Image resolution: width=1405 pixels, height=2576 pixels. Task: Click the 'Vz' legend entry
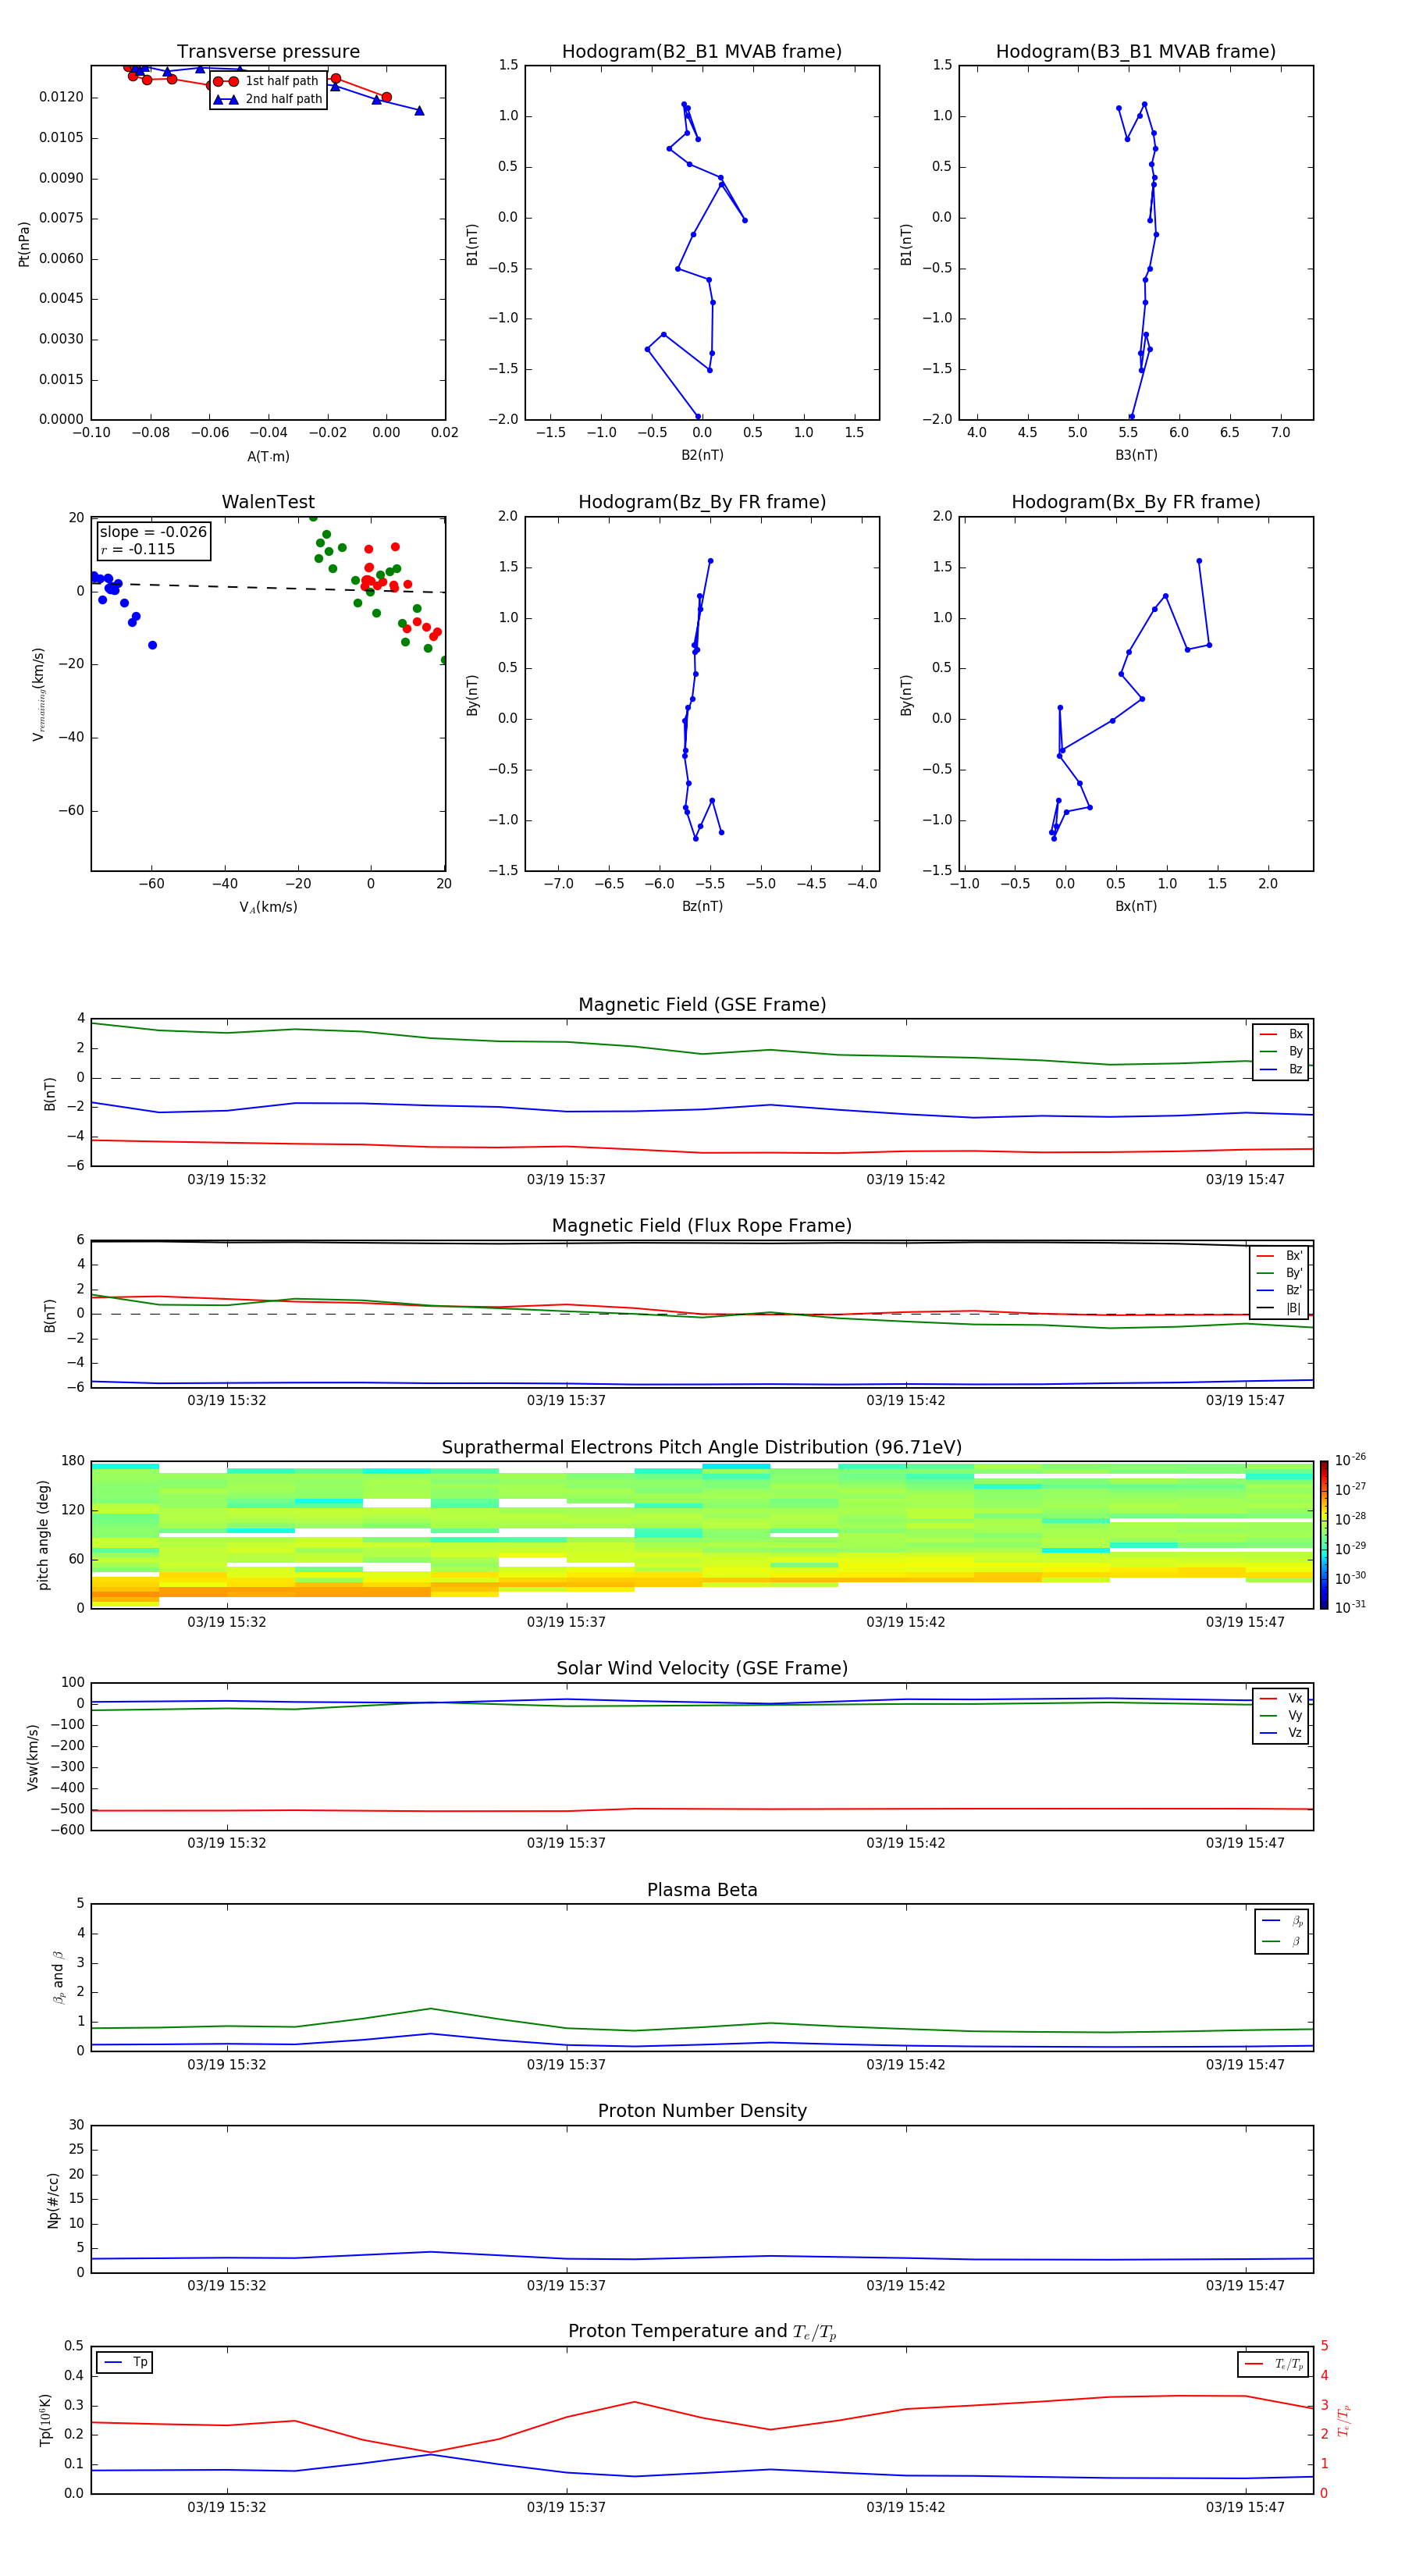[1281, 1733]
